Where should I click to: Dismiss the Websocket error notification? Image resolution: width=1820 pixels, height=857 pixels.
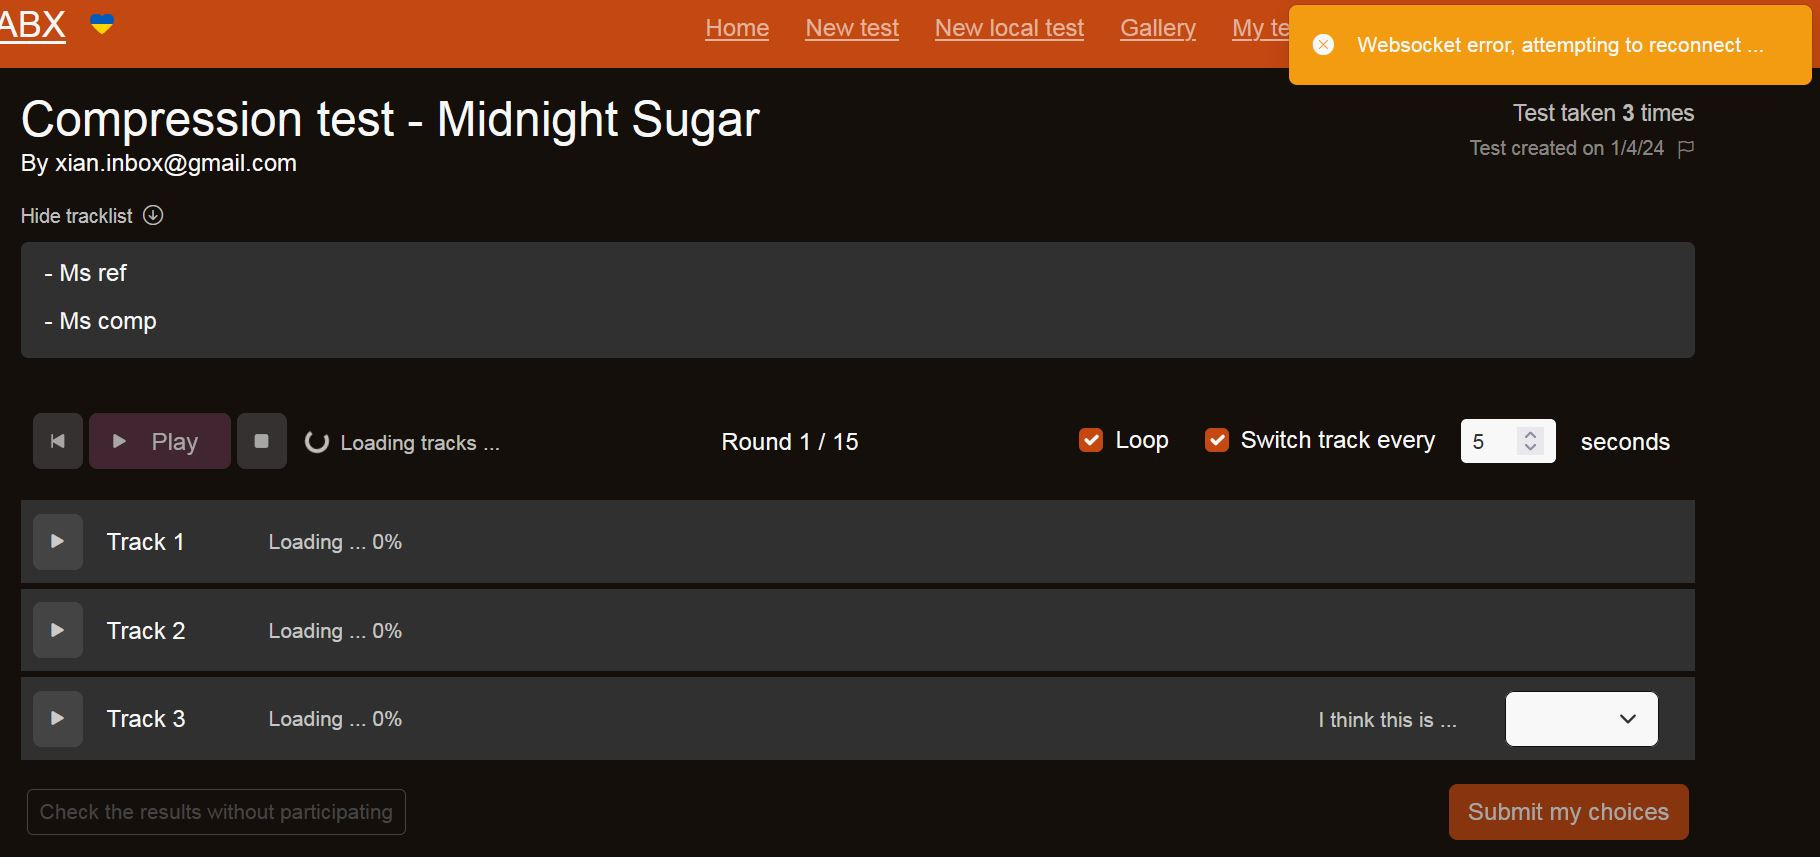point(1323,45)
